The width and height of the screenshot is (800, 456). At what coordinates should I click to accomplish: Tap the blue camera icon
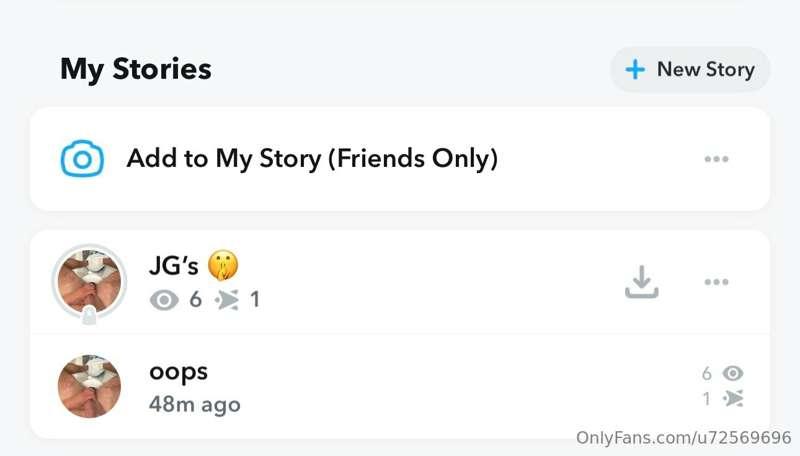pos(82,159)
